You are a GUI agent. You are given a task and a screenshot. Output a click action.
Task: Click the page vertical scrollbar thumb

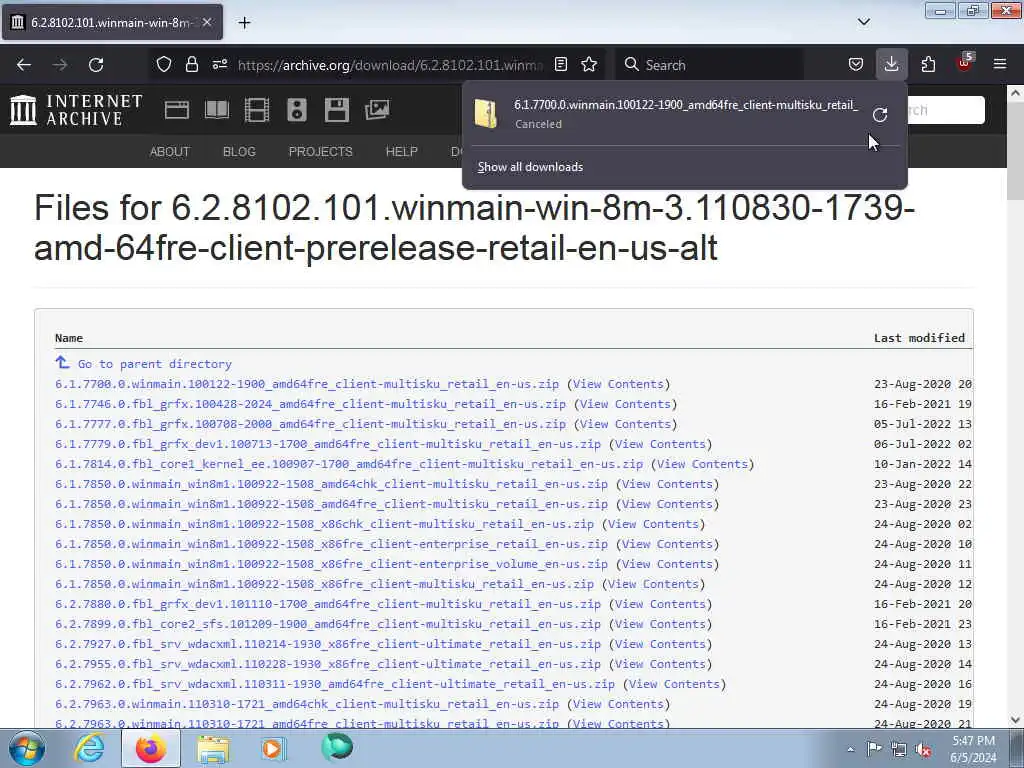1015,151
